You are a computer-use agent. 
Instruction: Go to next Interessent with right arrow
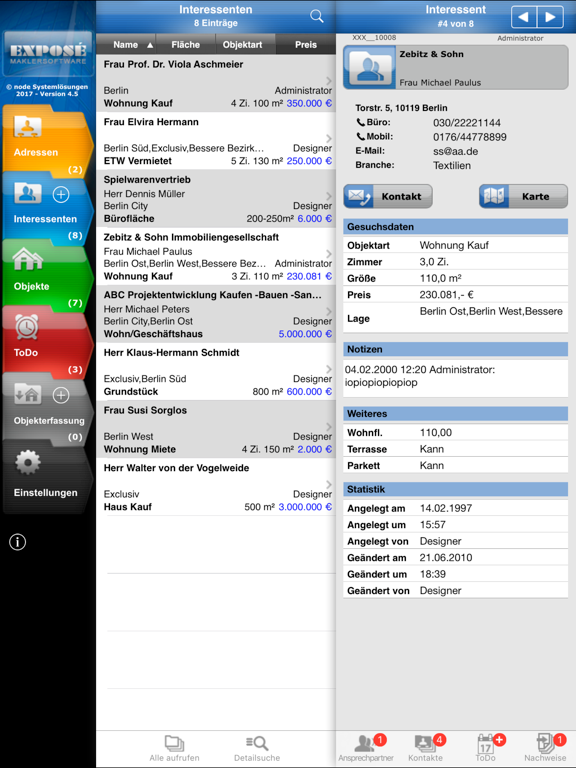550,17
